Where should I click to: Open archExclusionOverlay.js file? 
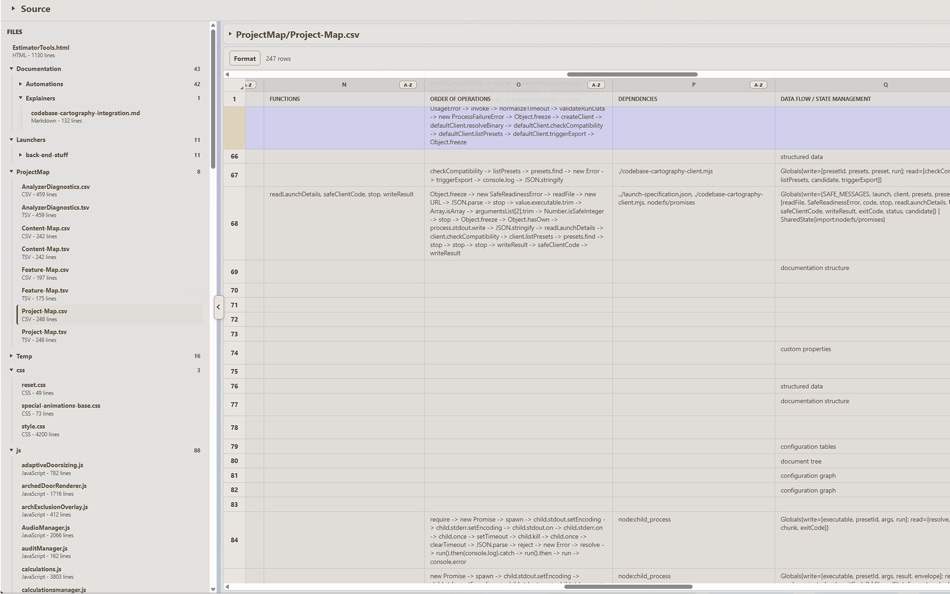[55, 510]
